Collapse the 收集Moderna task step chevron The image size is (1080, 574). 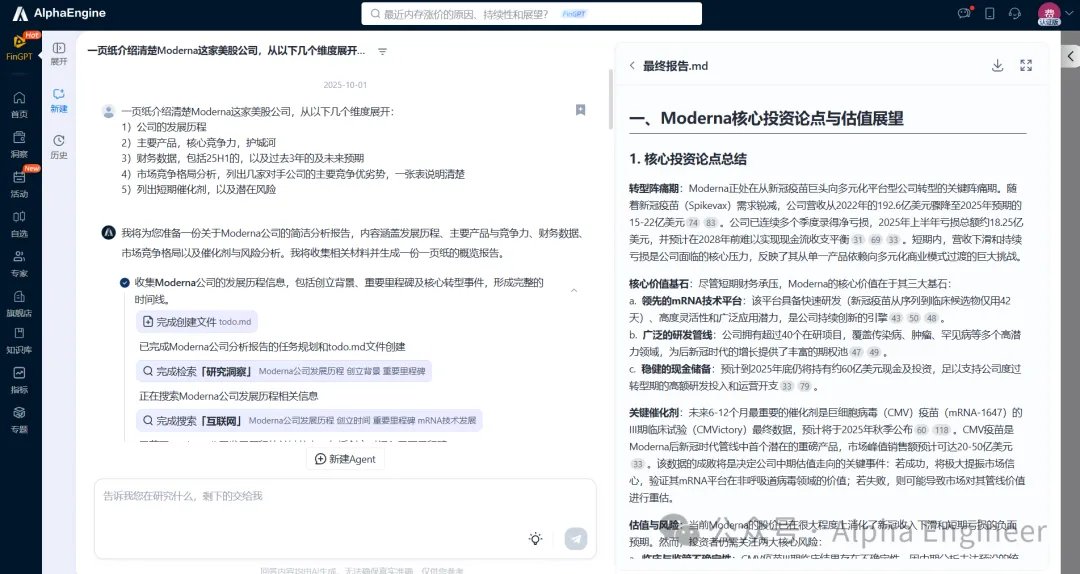(574, 290)
